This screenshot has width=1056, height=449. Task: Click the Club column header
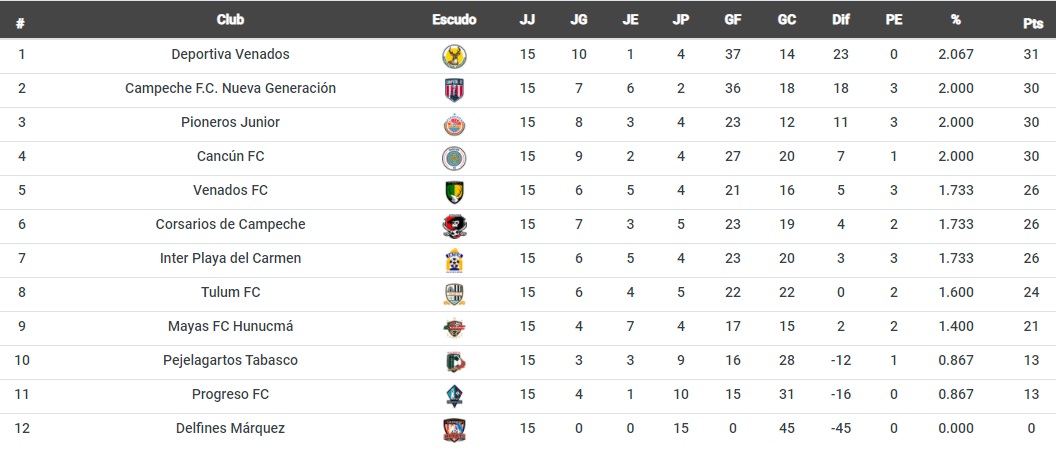pyautogui.click(x=230, y=20)
